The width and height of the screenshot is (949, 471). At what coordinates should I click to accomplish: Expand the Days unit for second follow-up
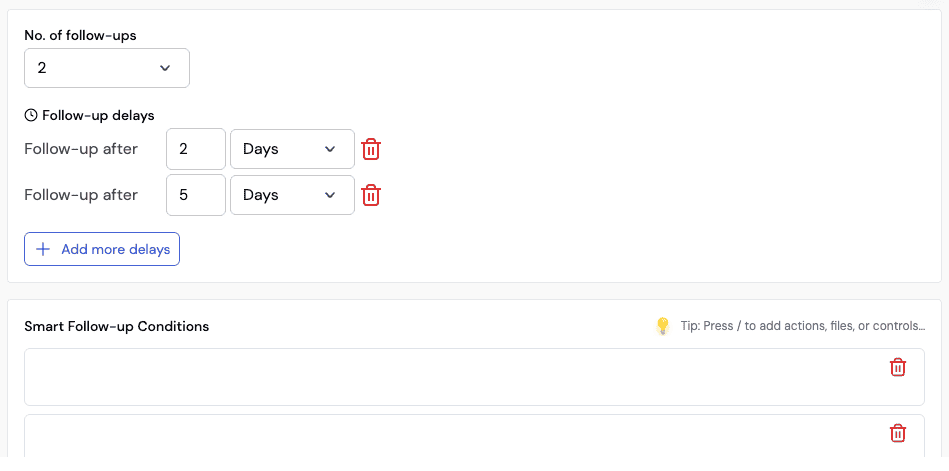coord(292,195)
